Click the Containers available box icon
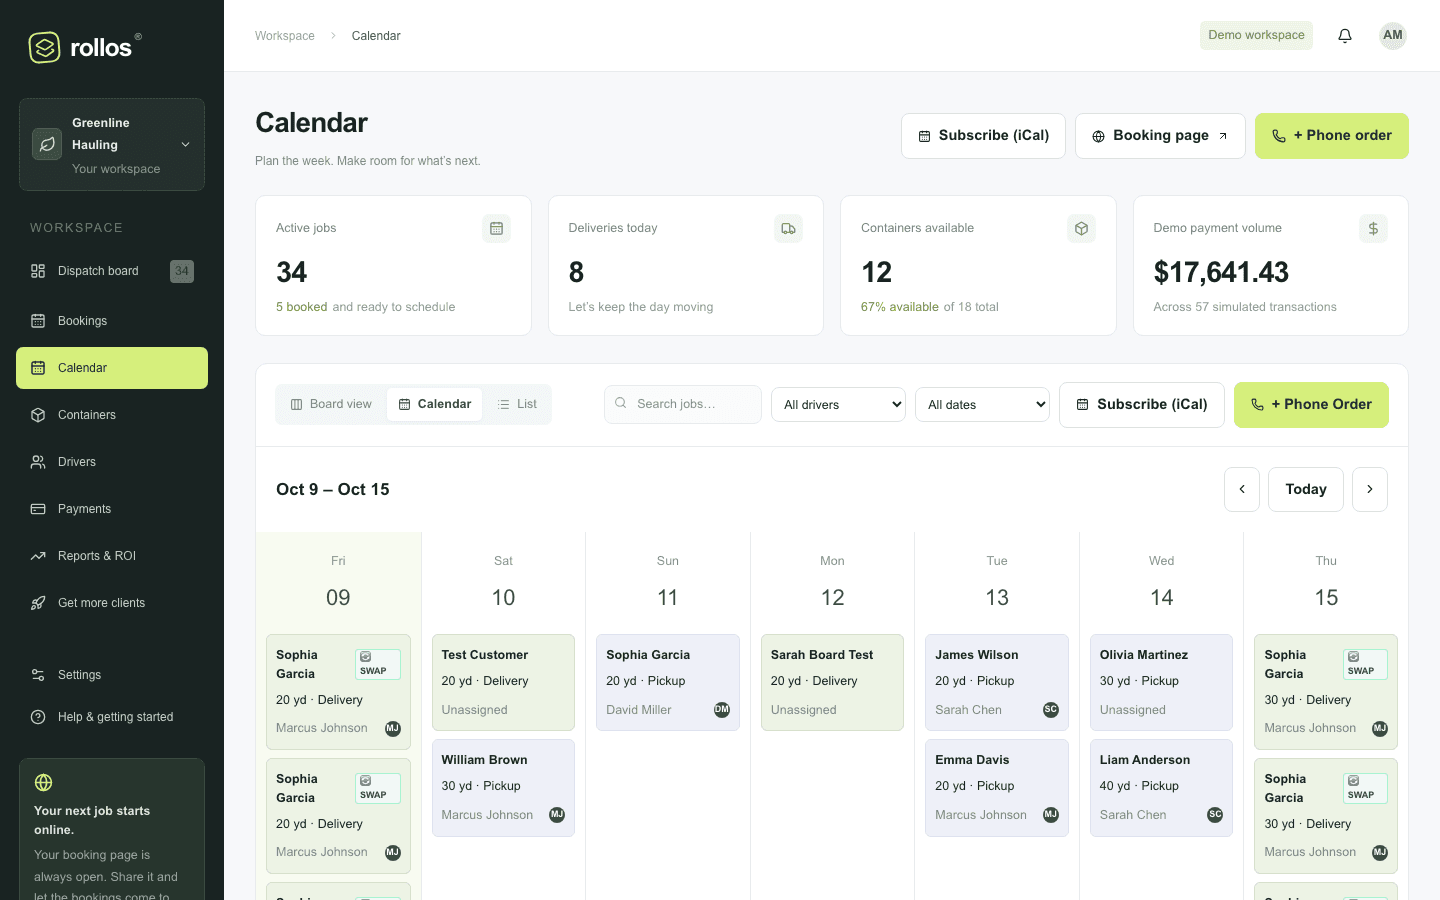This screenshot has width=1440, height=900. (x=1081, y=229)
